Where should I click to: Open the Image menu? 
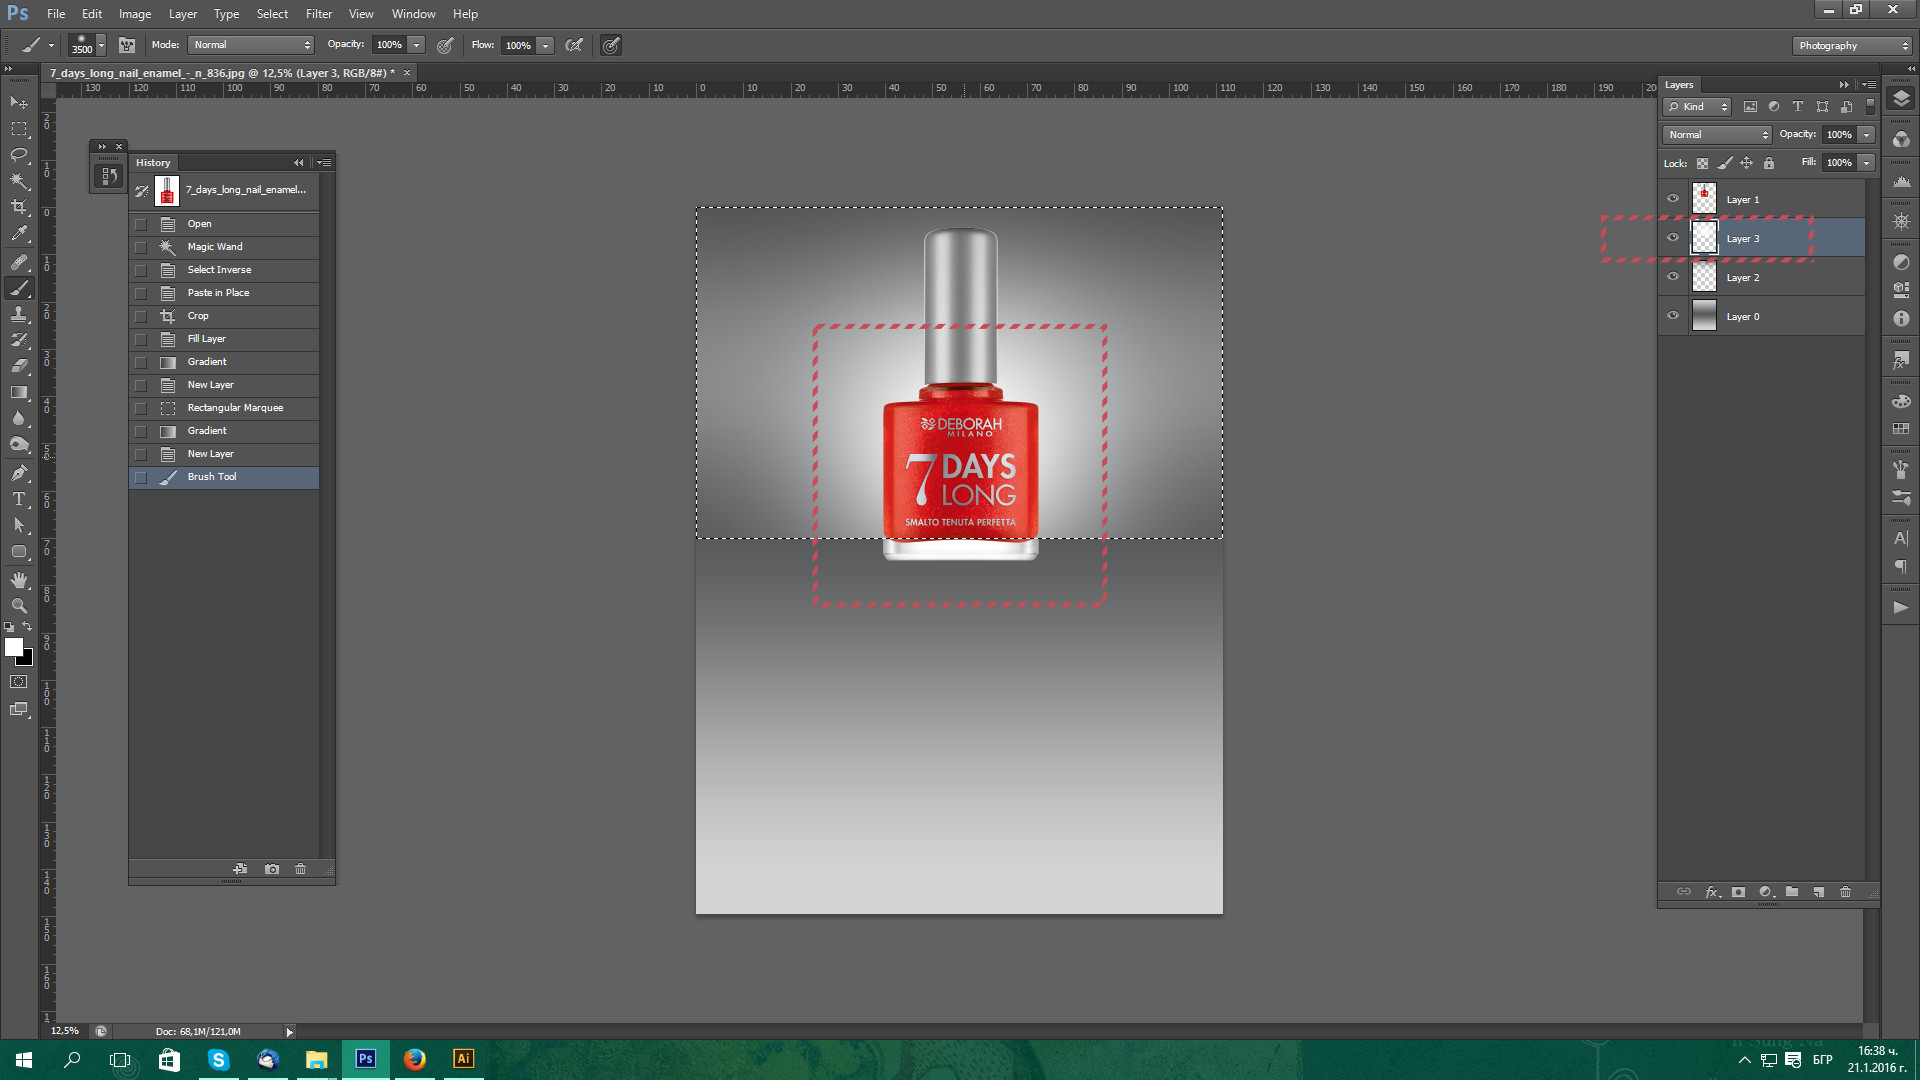pos(135,14)
